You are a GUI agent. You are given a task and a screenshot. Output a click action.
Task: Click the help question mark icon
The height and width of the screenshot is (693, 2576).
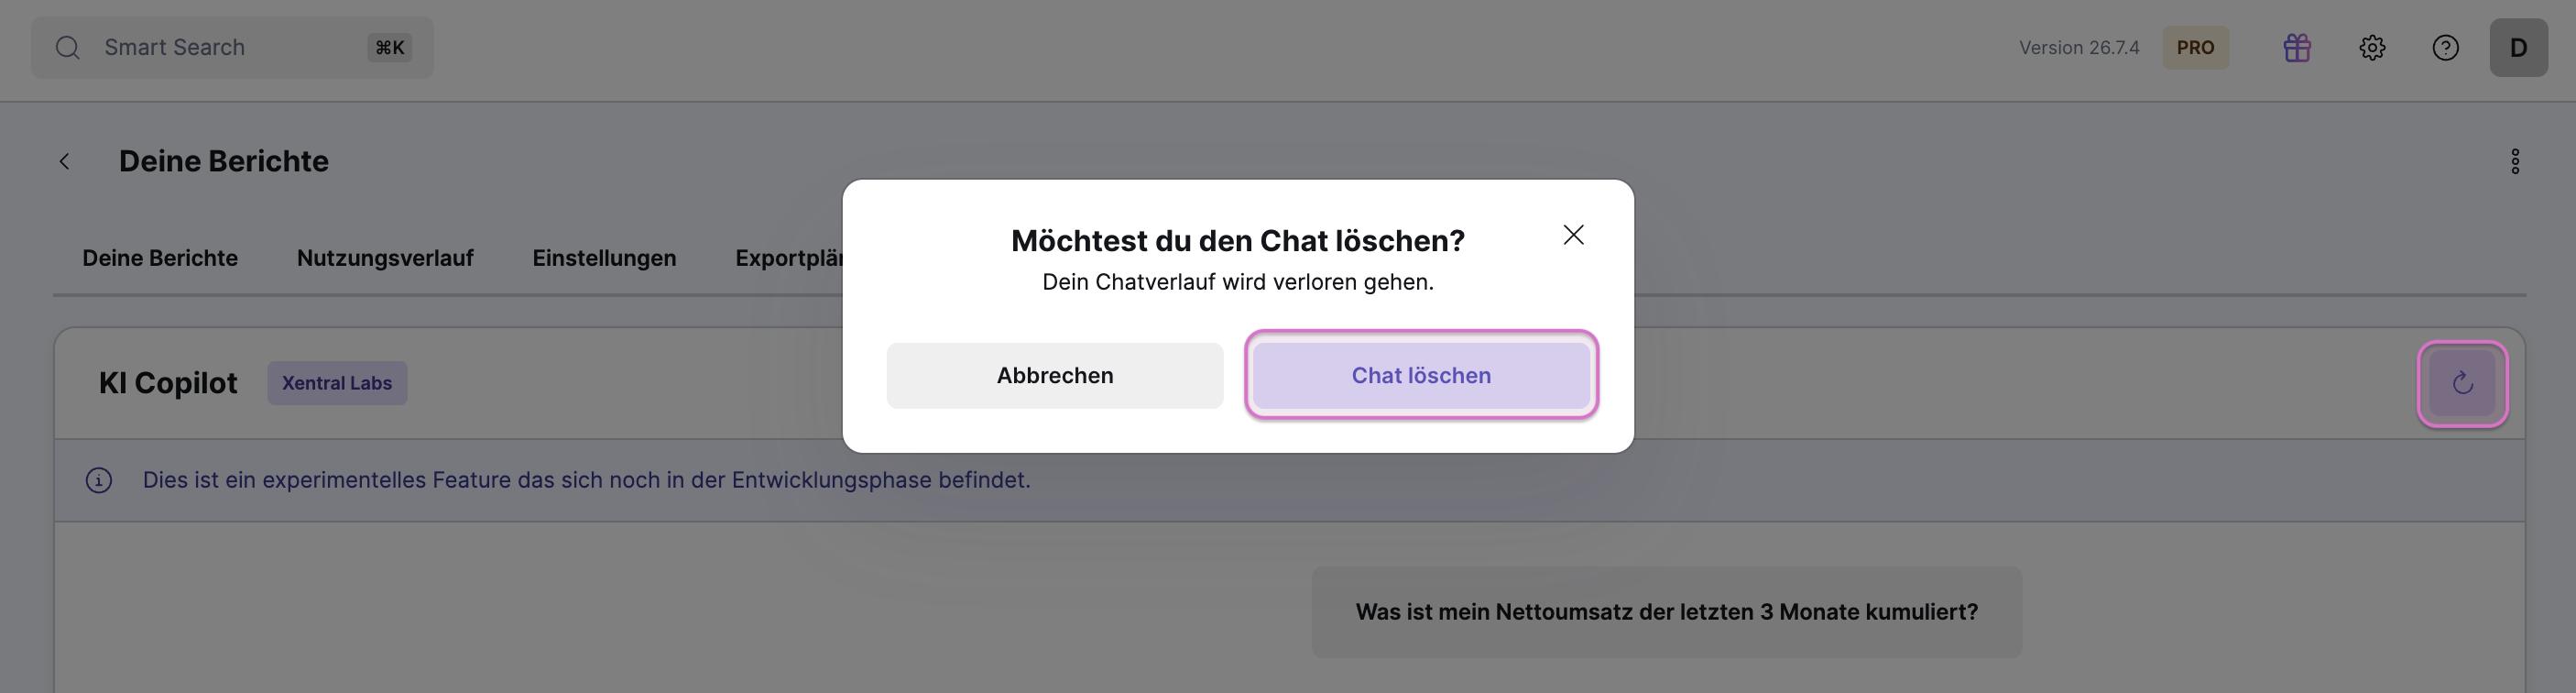[x=2445, y=48]
